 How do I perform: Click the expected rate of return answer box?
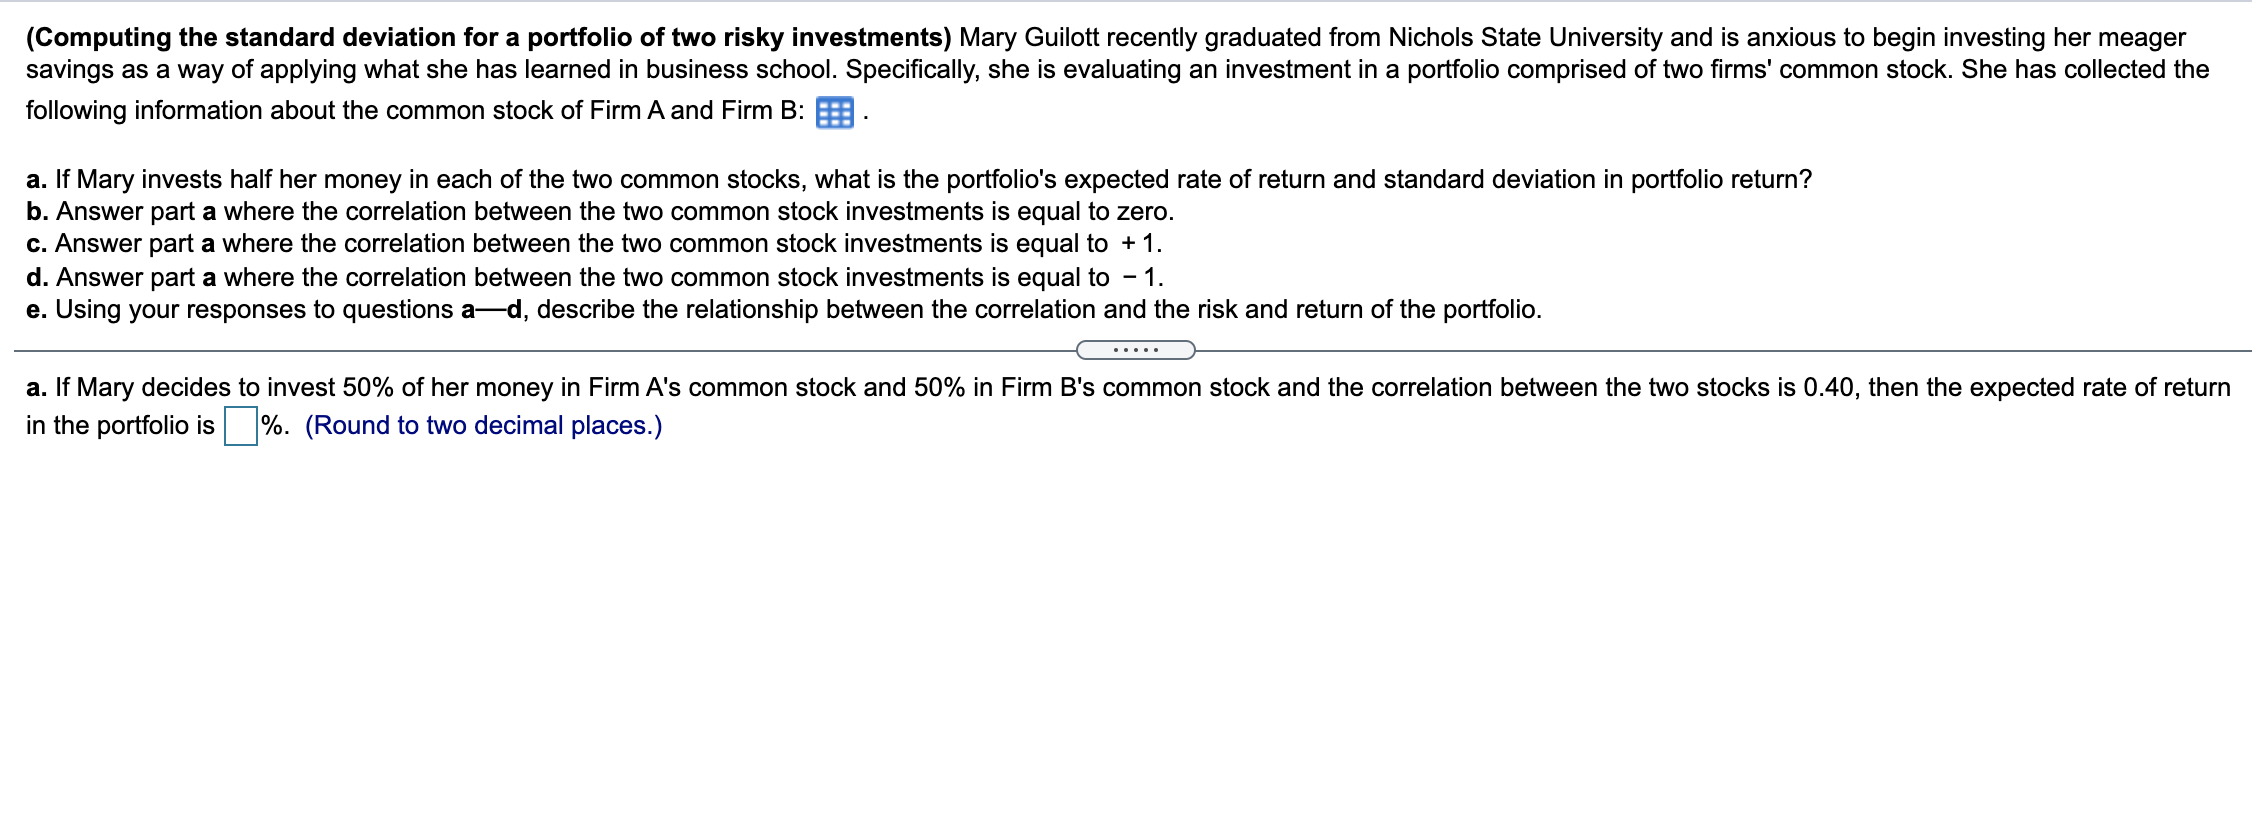coord(240,423)
